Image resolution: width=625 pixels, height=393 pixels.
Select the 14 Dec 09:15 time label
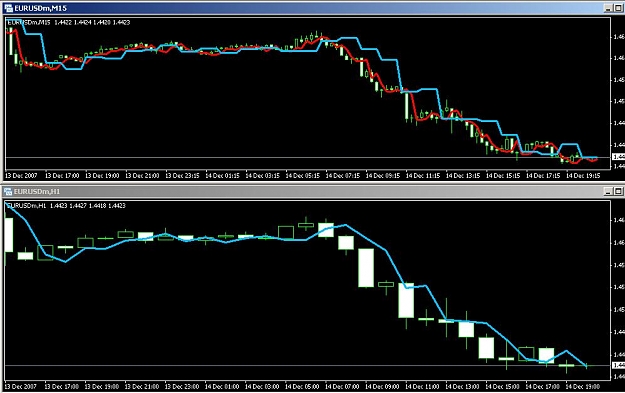click(383, 175)
